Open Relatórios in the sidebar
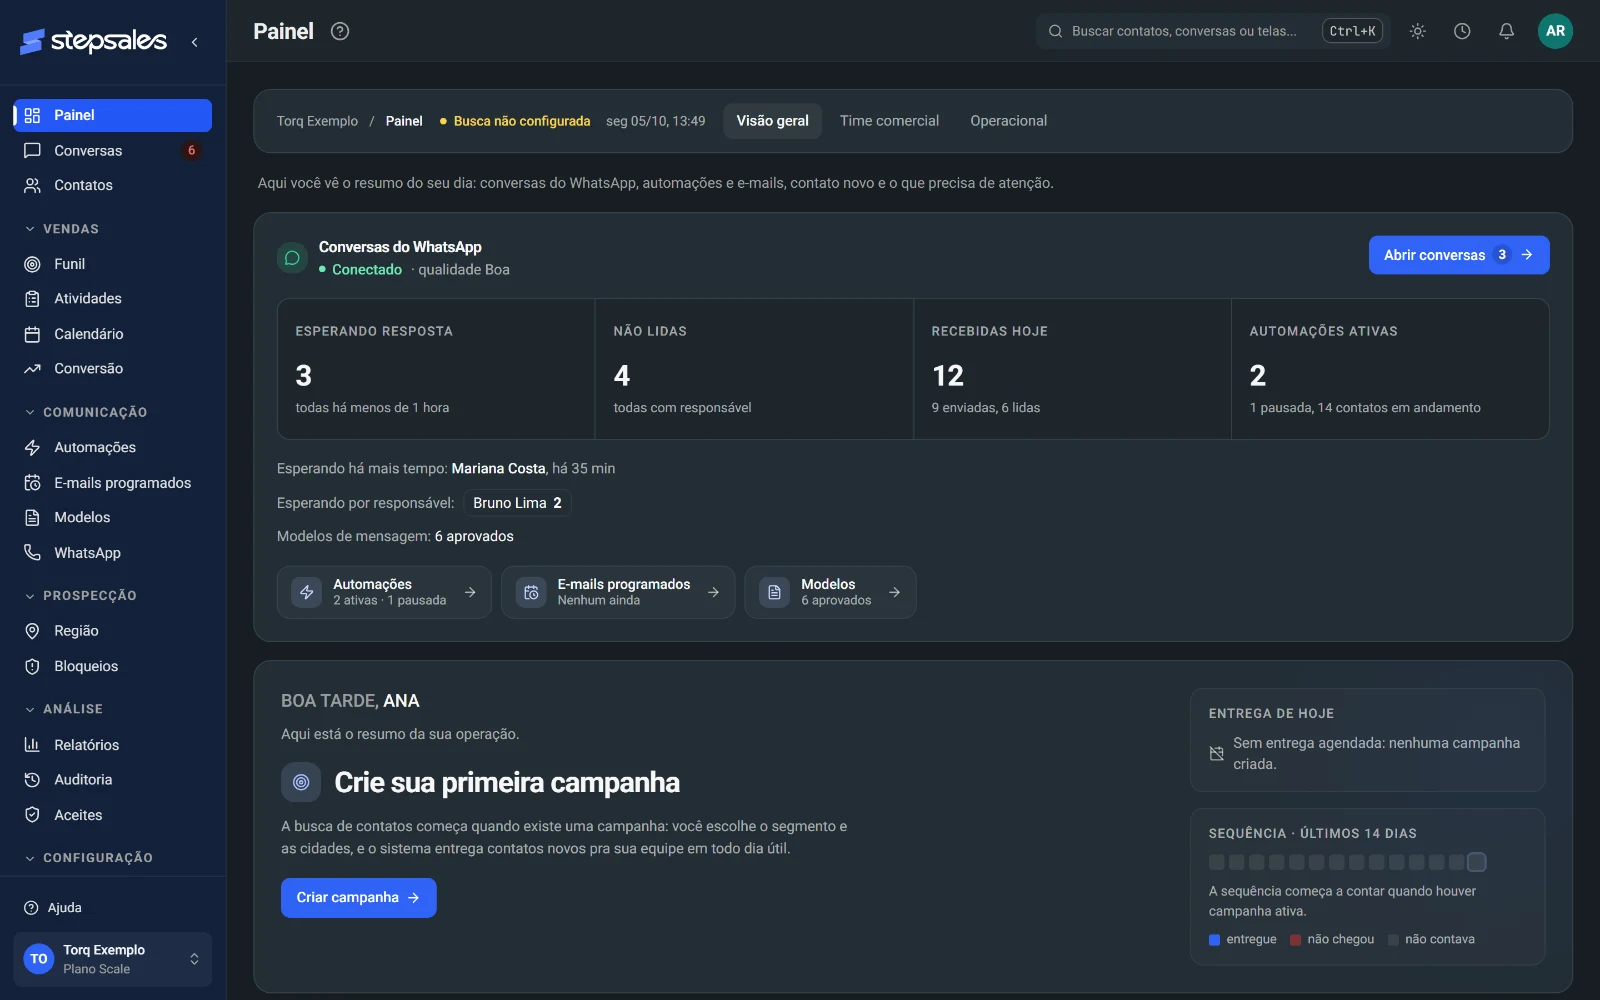This screenshot has width=1600, height=1000. 113,745
